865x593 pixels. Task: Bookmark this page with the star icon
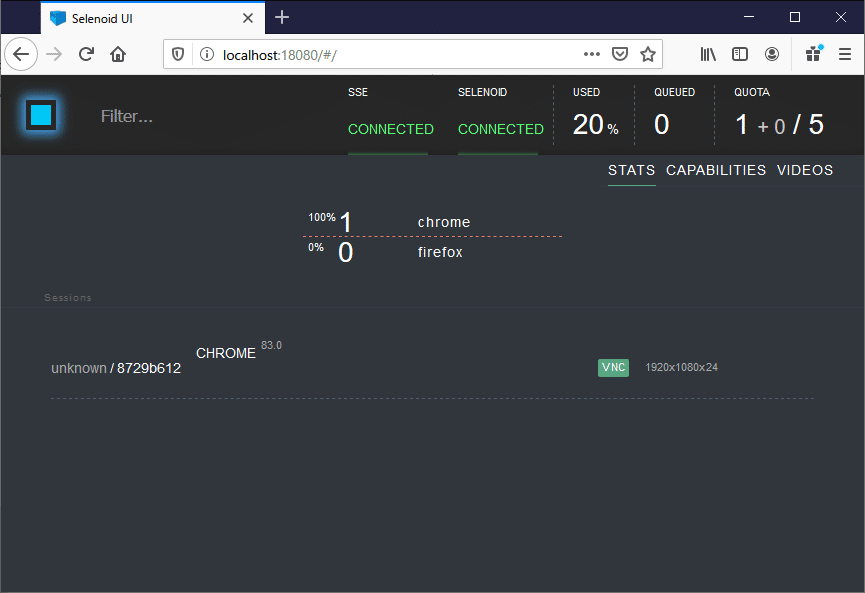[648, 54]
